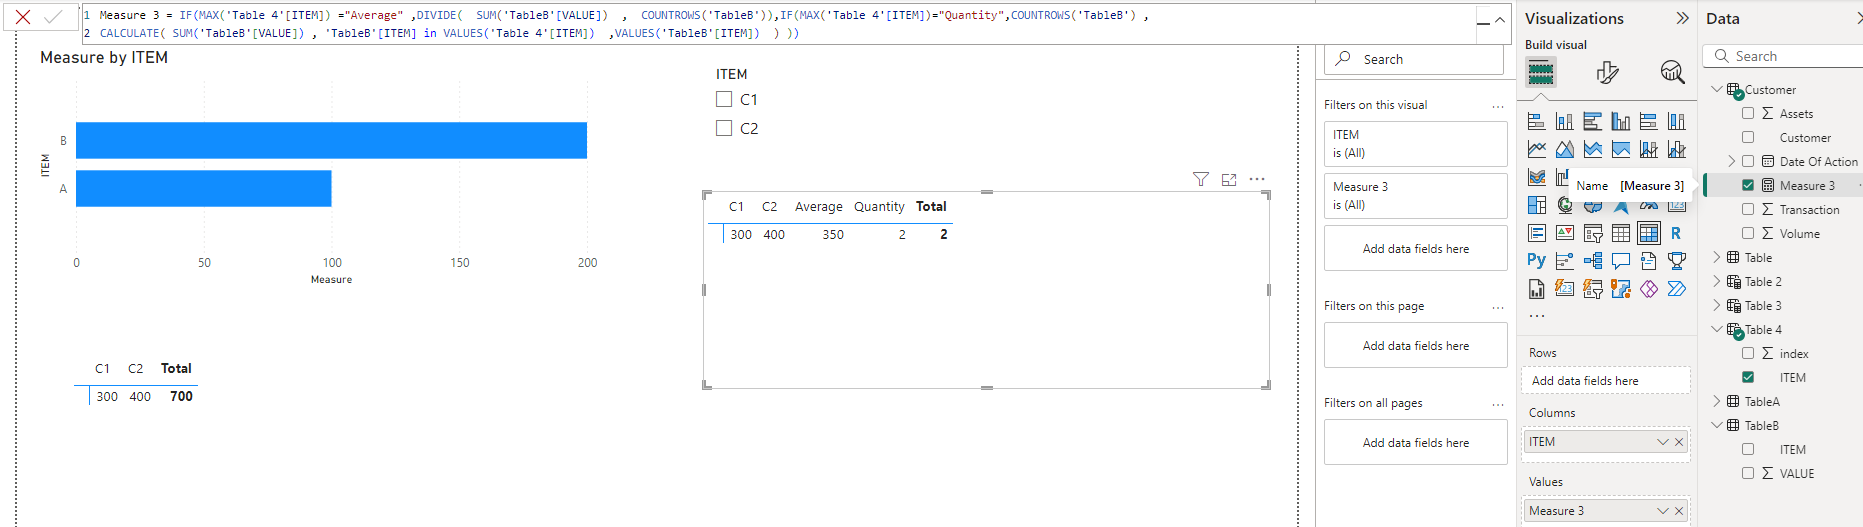1863x527 pixels.
Task: Open More options on the matrix visual
Action: coord(1257,179)
